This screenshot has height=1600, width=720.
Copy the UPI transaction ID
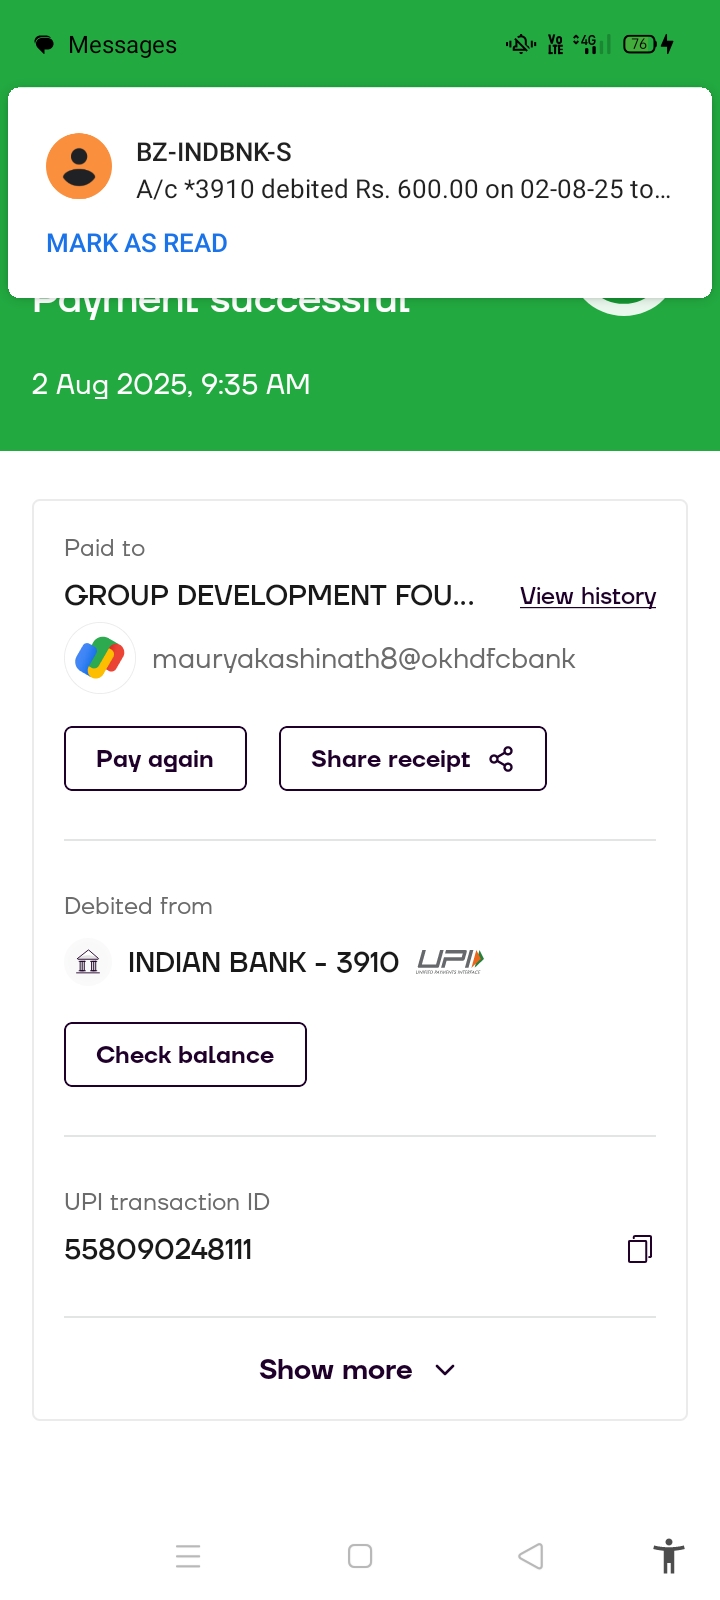coord(640,1248)
